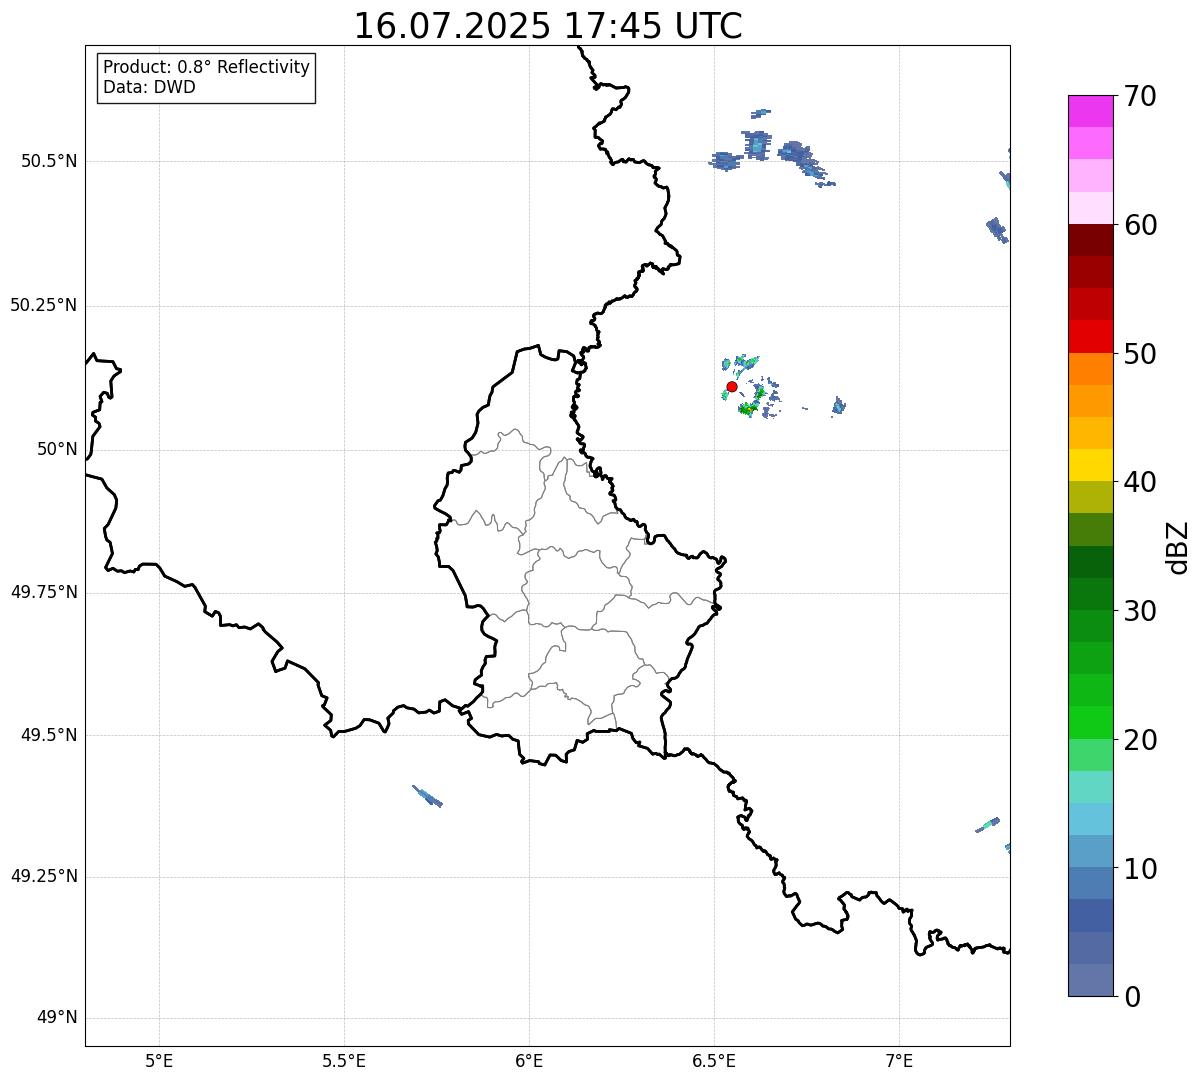The height and width of the screenshot is (1081, 1202).
Task: Click the 6°E longitude label
Action: [x=529, y=1061]
